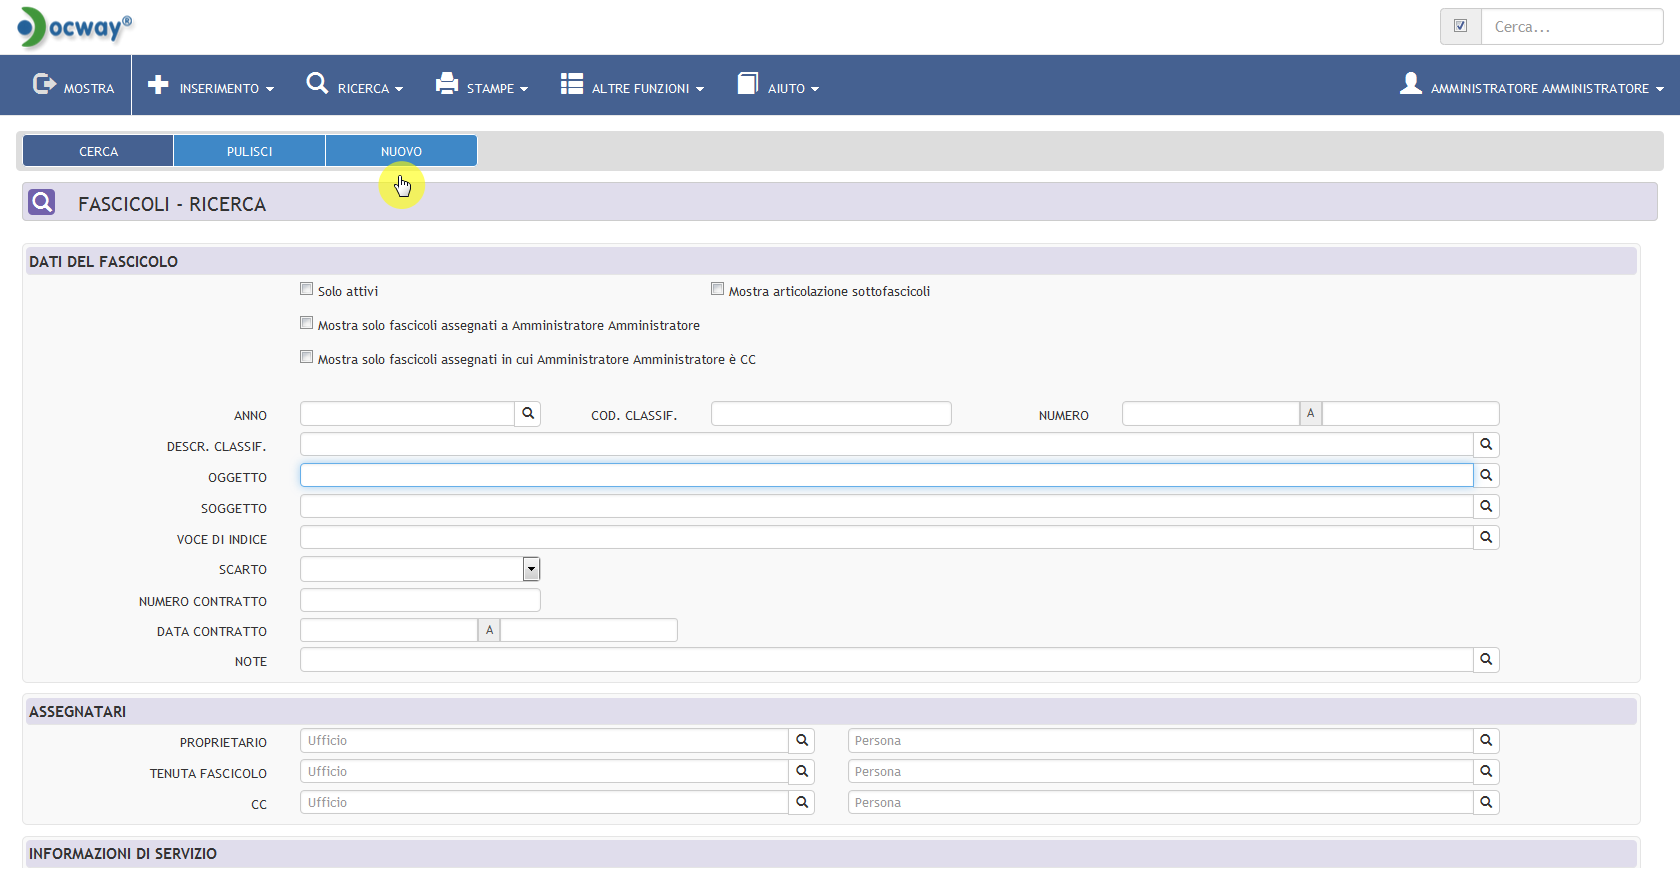This screenshot has height=876, width=1680.
Task: Open lookup for VOCE DI INDICE field
Action: point(1486,538)
